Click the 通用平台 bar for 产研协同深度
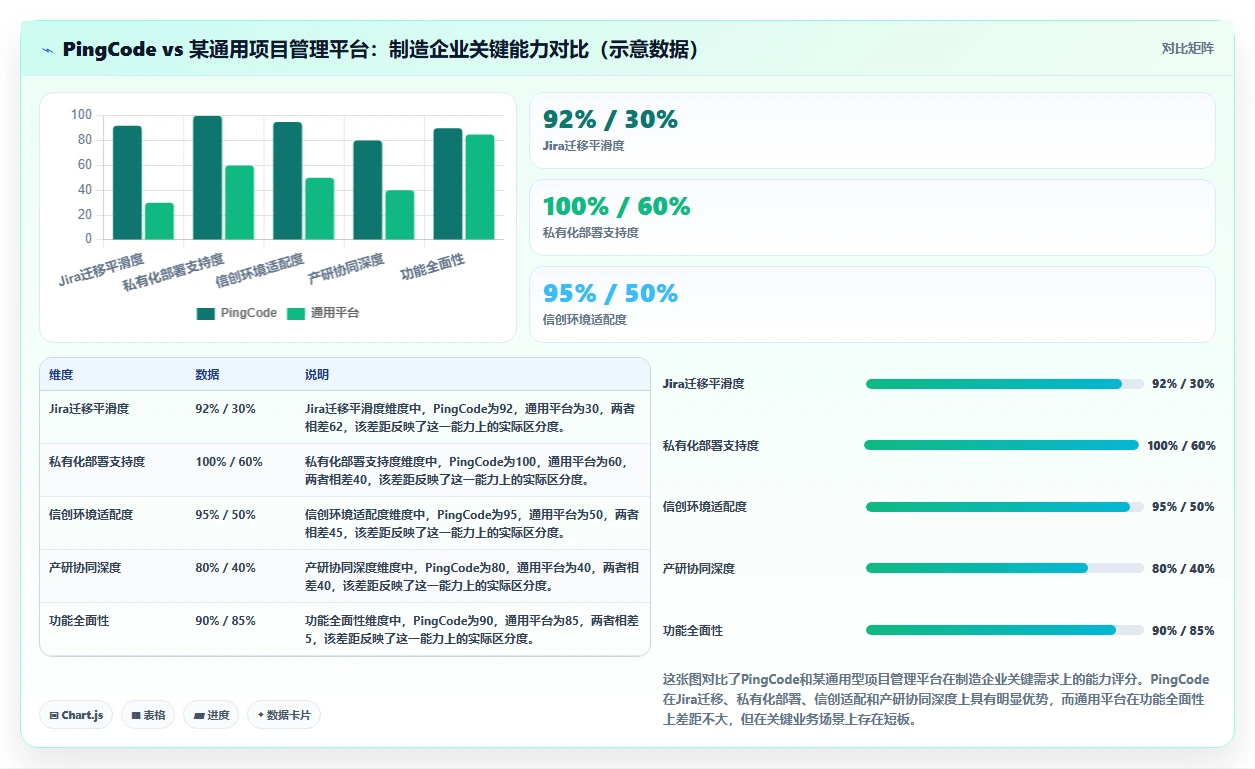This screenshot has width=1255, height=769. (x=400, y=215)
